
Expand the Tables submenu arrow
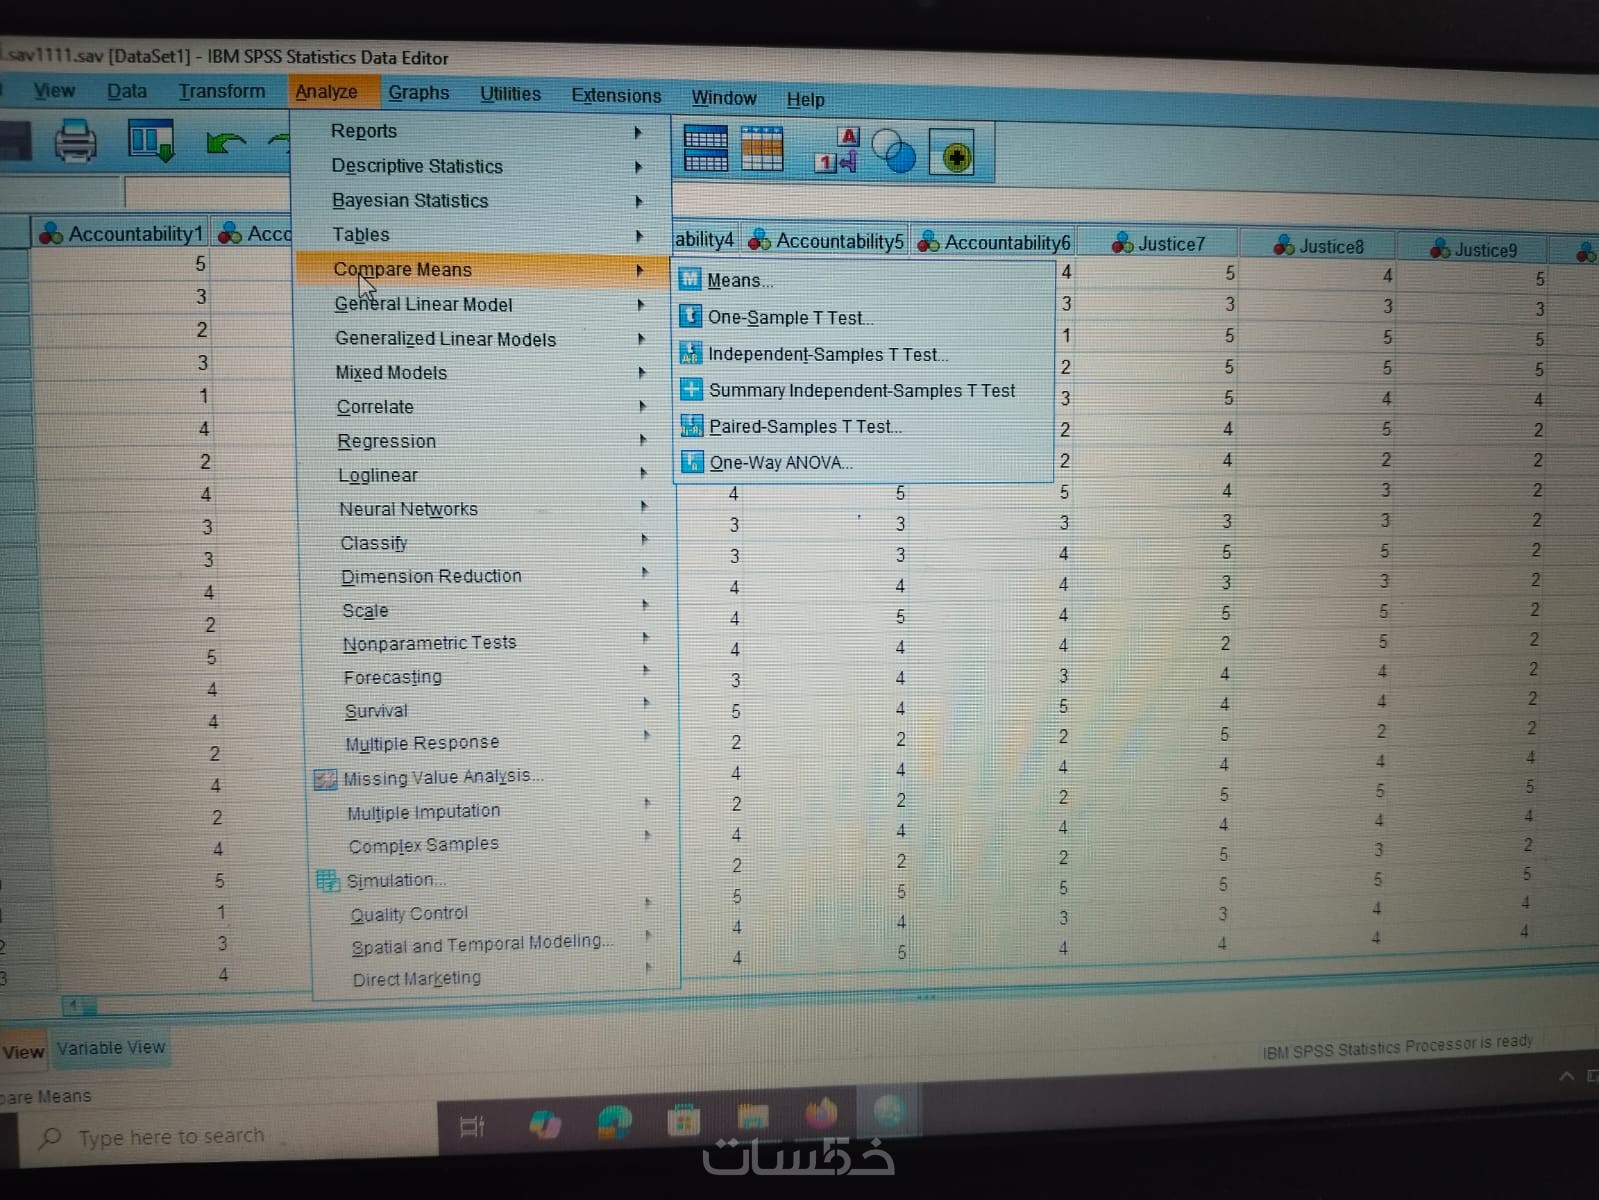[638, 236]
